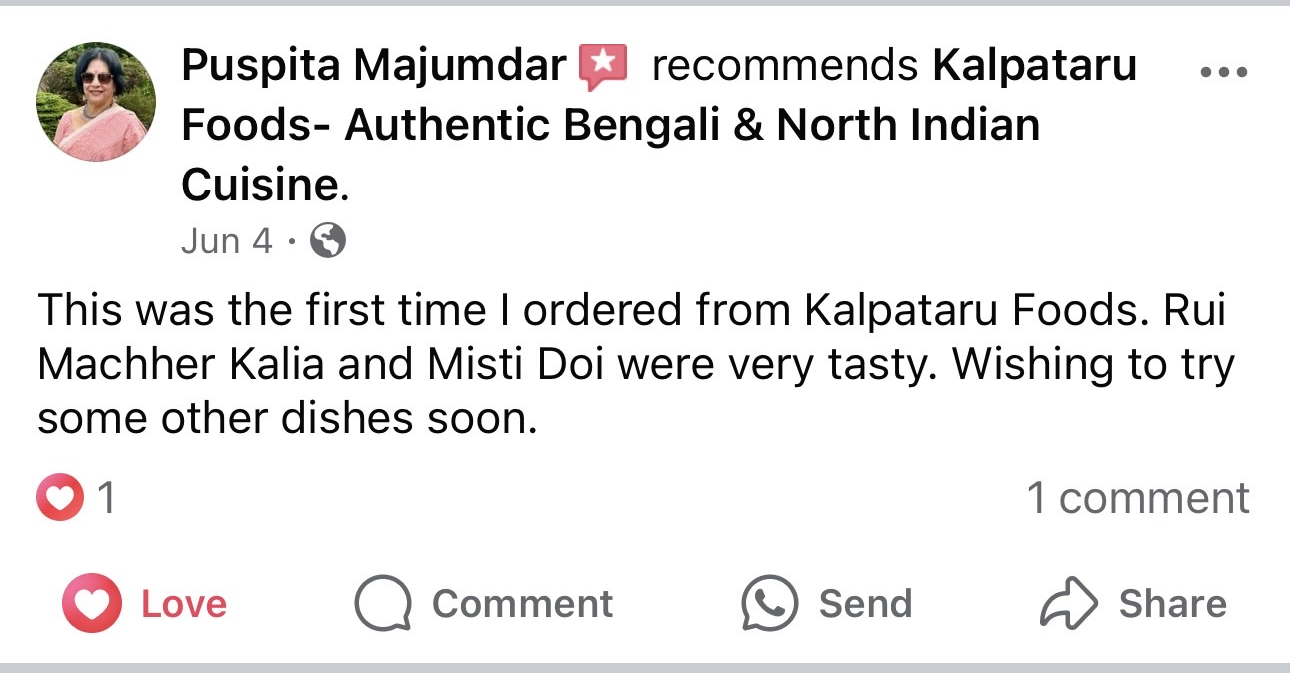Toggle the Love heart reaction icon

(x=92, y=603)
